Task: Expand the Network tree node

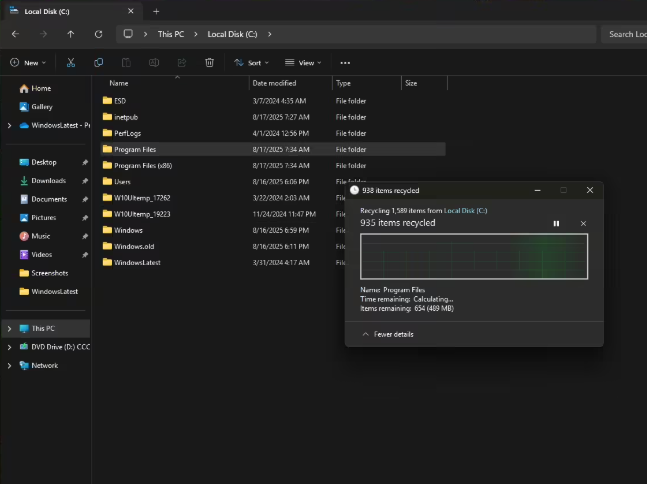Action: [10, 365]
